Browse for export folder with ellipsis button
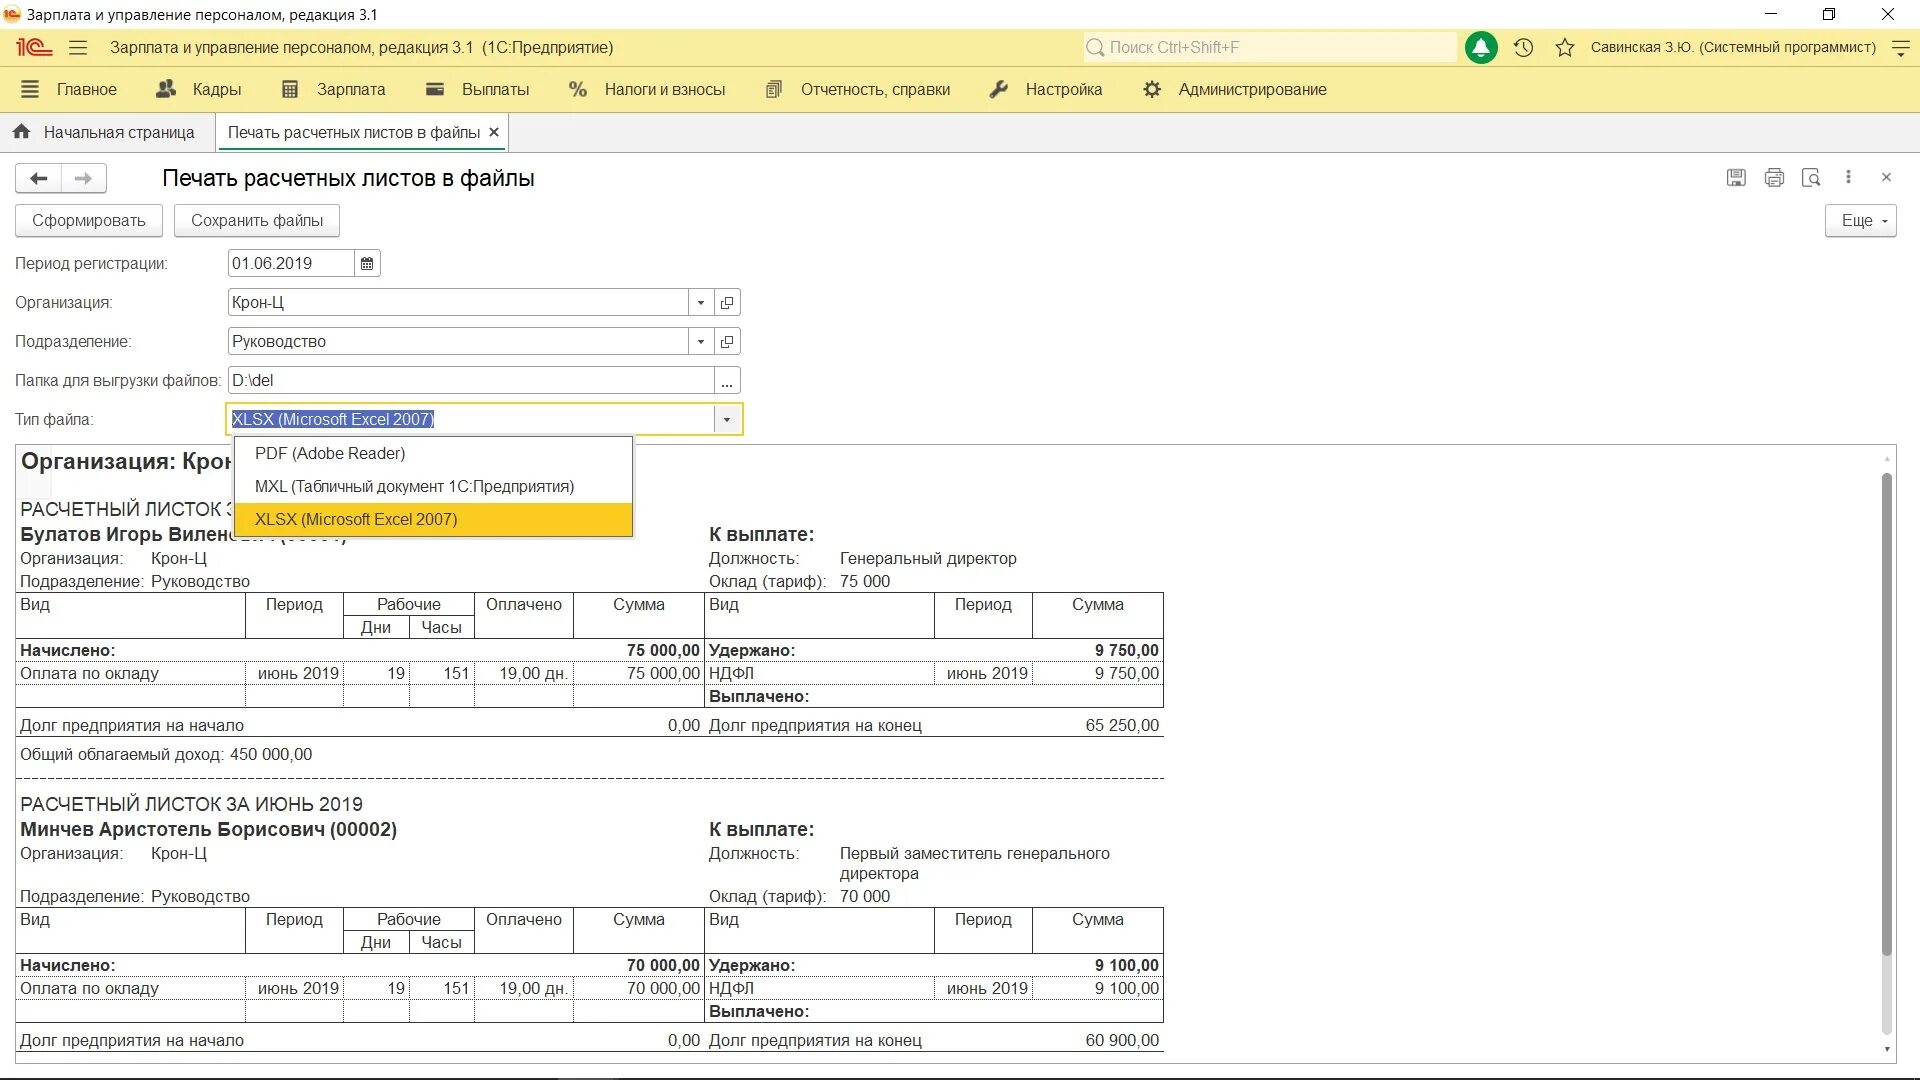 727,381
